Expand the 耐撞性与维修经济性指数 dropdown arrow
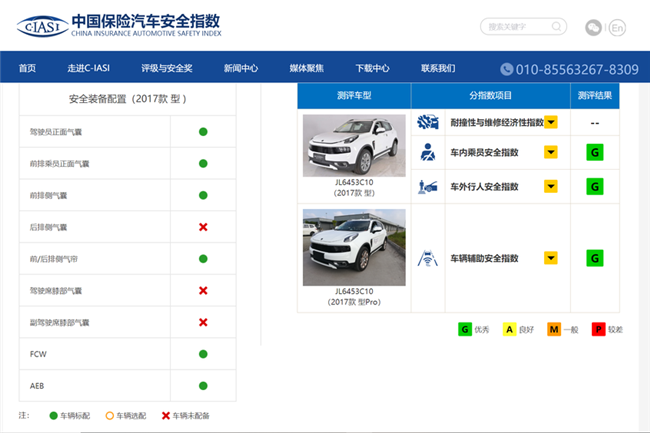650x433 pixels. point(551,122)
